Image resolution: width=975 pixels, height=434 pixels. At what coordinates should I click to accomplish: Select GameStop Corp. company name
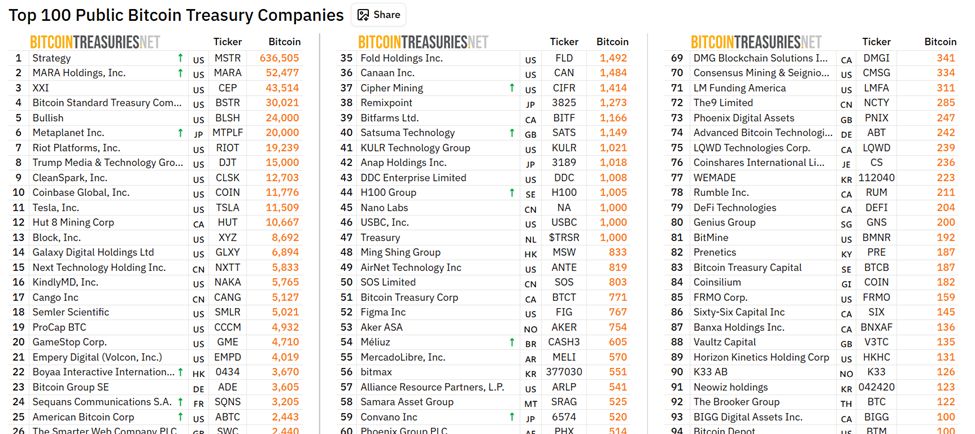click(70, 342)
